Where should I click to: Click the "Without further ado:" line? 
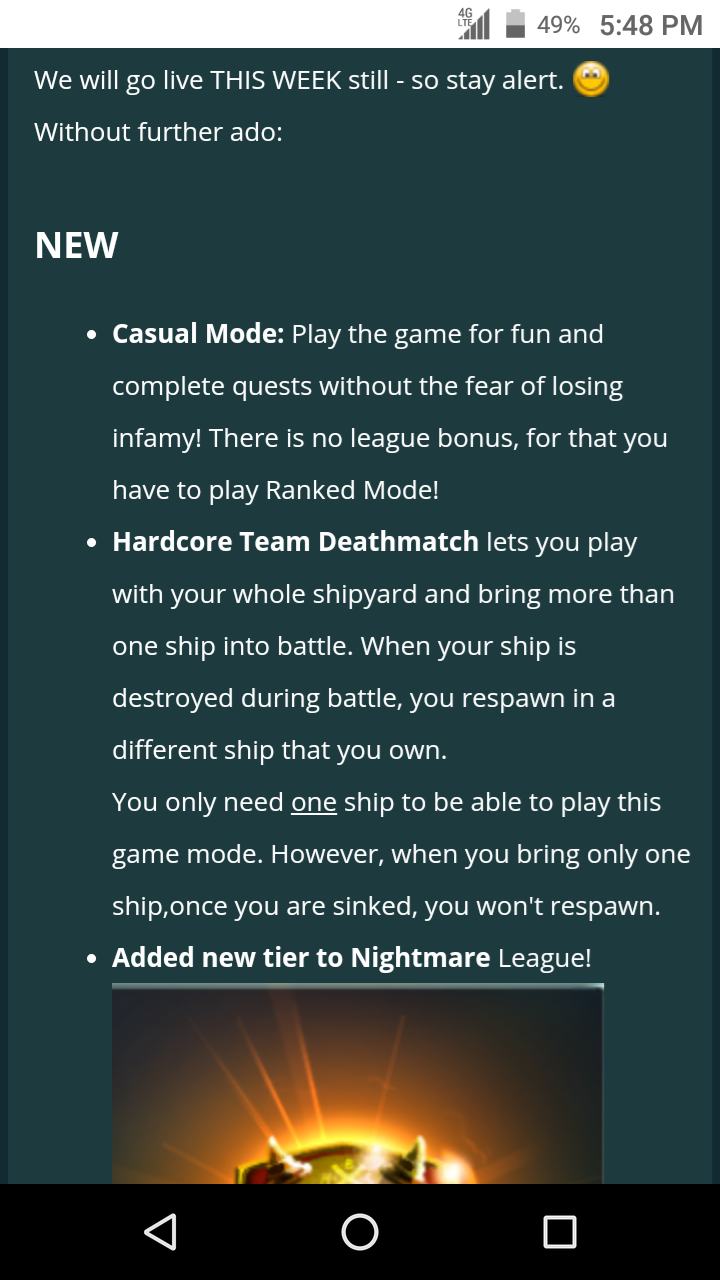point(158,132)
